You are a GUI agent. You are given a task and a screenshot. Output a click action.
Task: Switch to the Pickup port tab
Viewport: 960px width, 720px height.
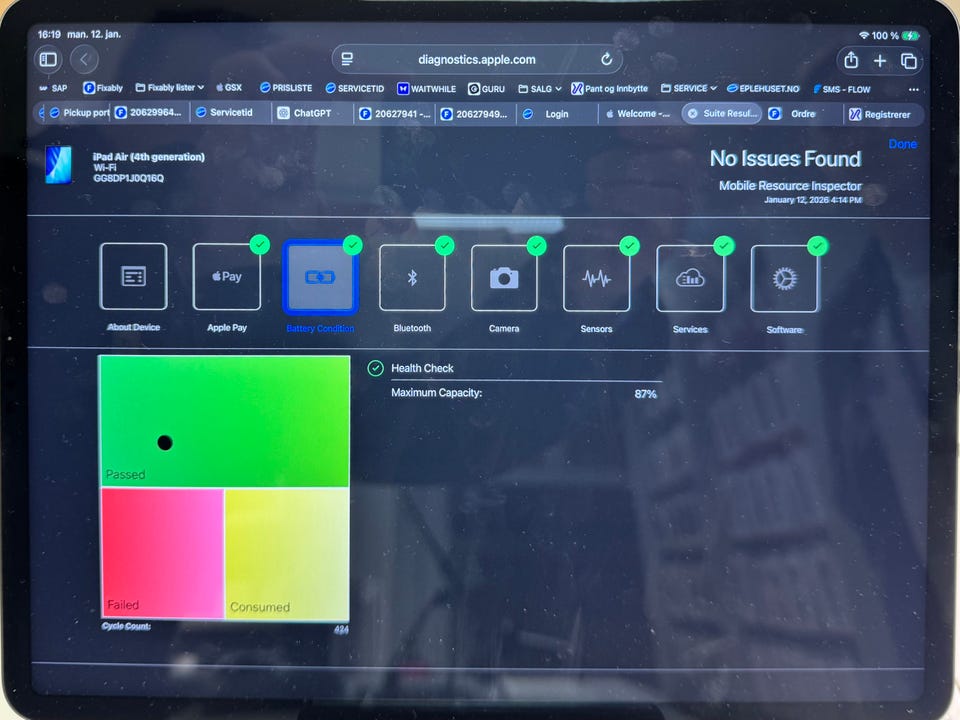click(78, 113)
